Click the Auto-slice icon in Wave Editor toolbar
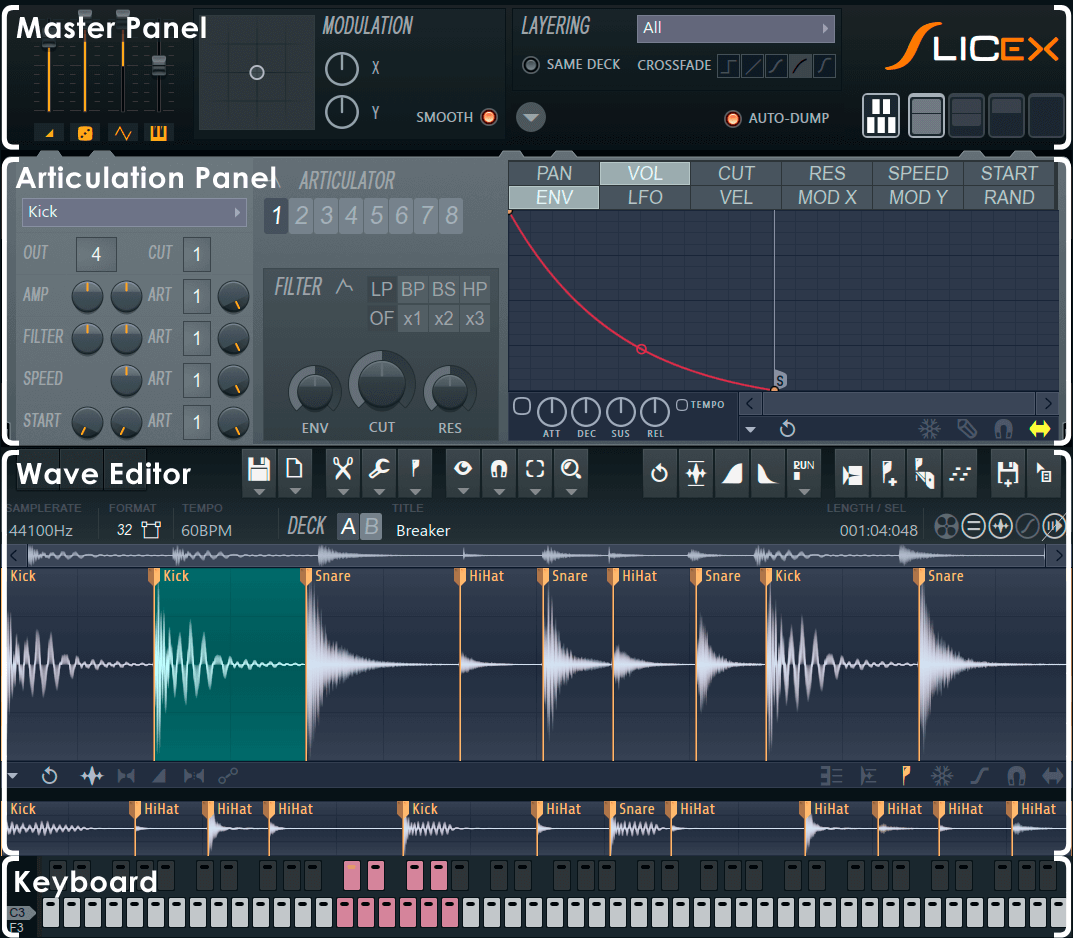This screenshot has width=1073, height=938. pyautogui.click(x=852, y=473)
